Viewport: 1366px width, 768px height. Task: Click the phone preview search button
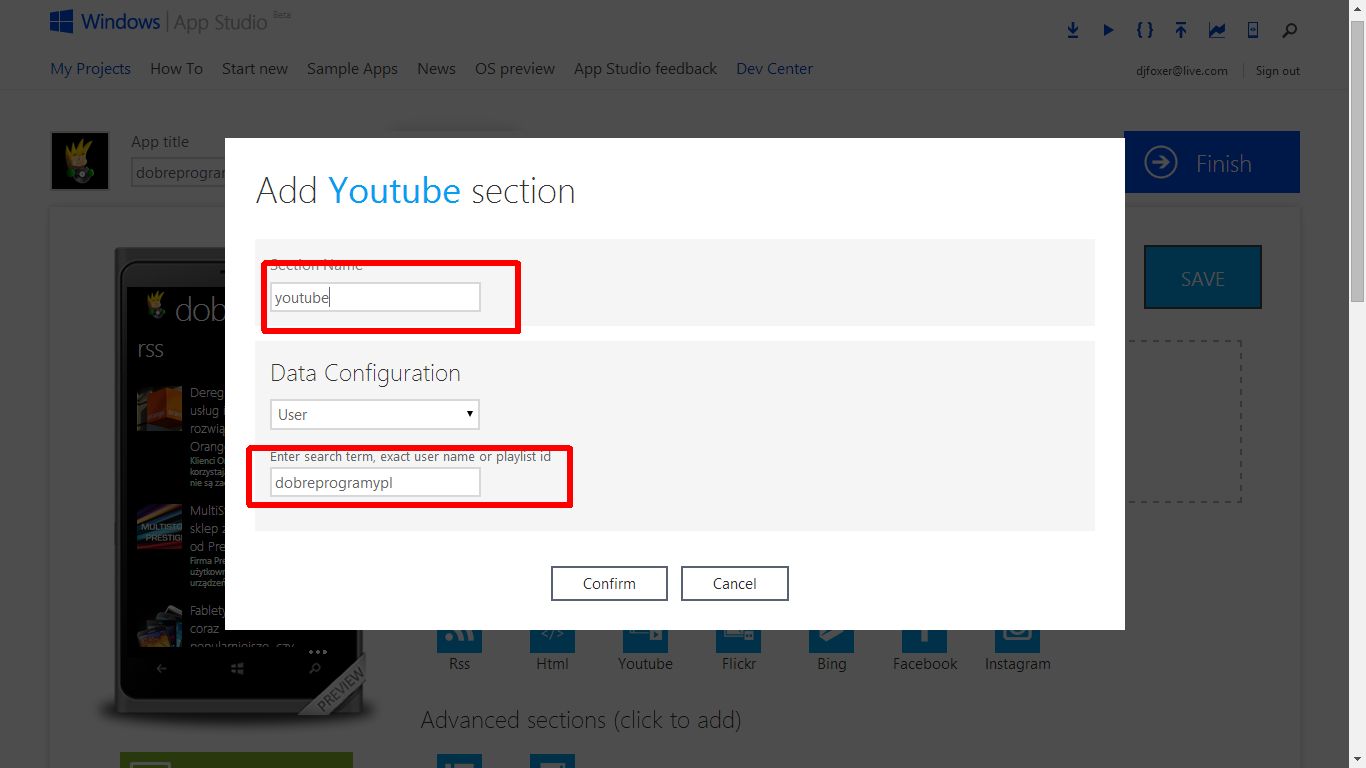315,668
